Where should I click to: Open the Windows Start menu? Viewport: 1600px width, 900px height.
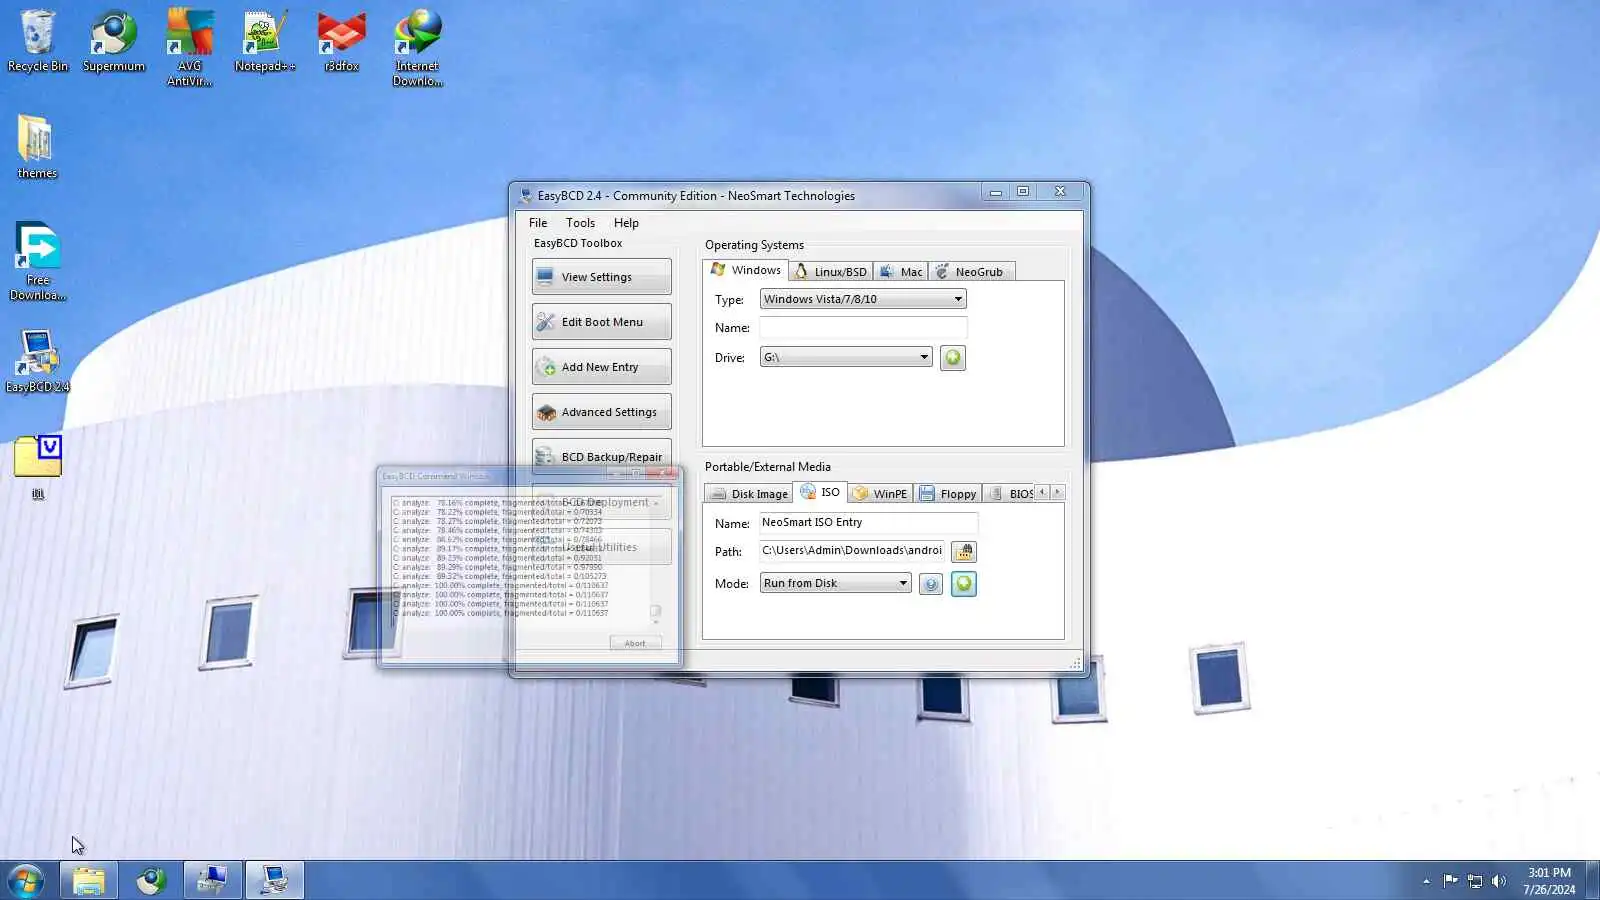point(26,880)
